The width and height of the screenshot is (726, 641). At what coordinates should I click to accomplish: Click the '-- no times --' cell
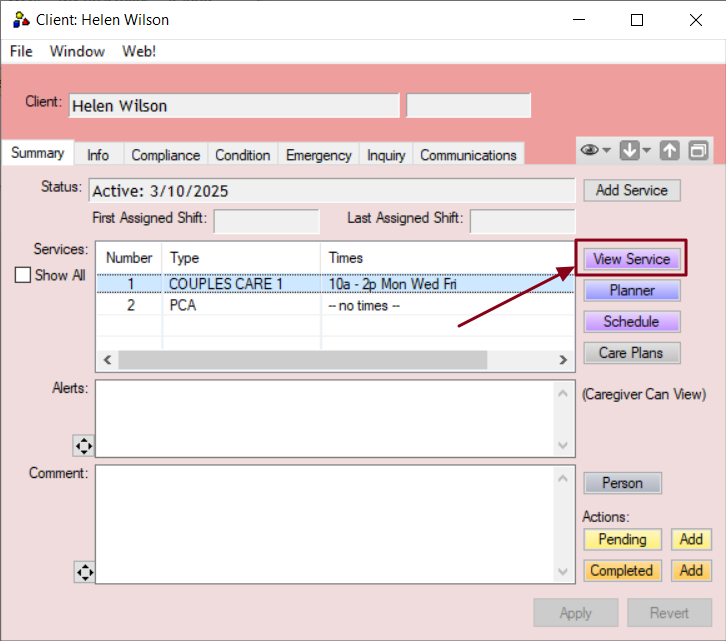(364, 306)
